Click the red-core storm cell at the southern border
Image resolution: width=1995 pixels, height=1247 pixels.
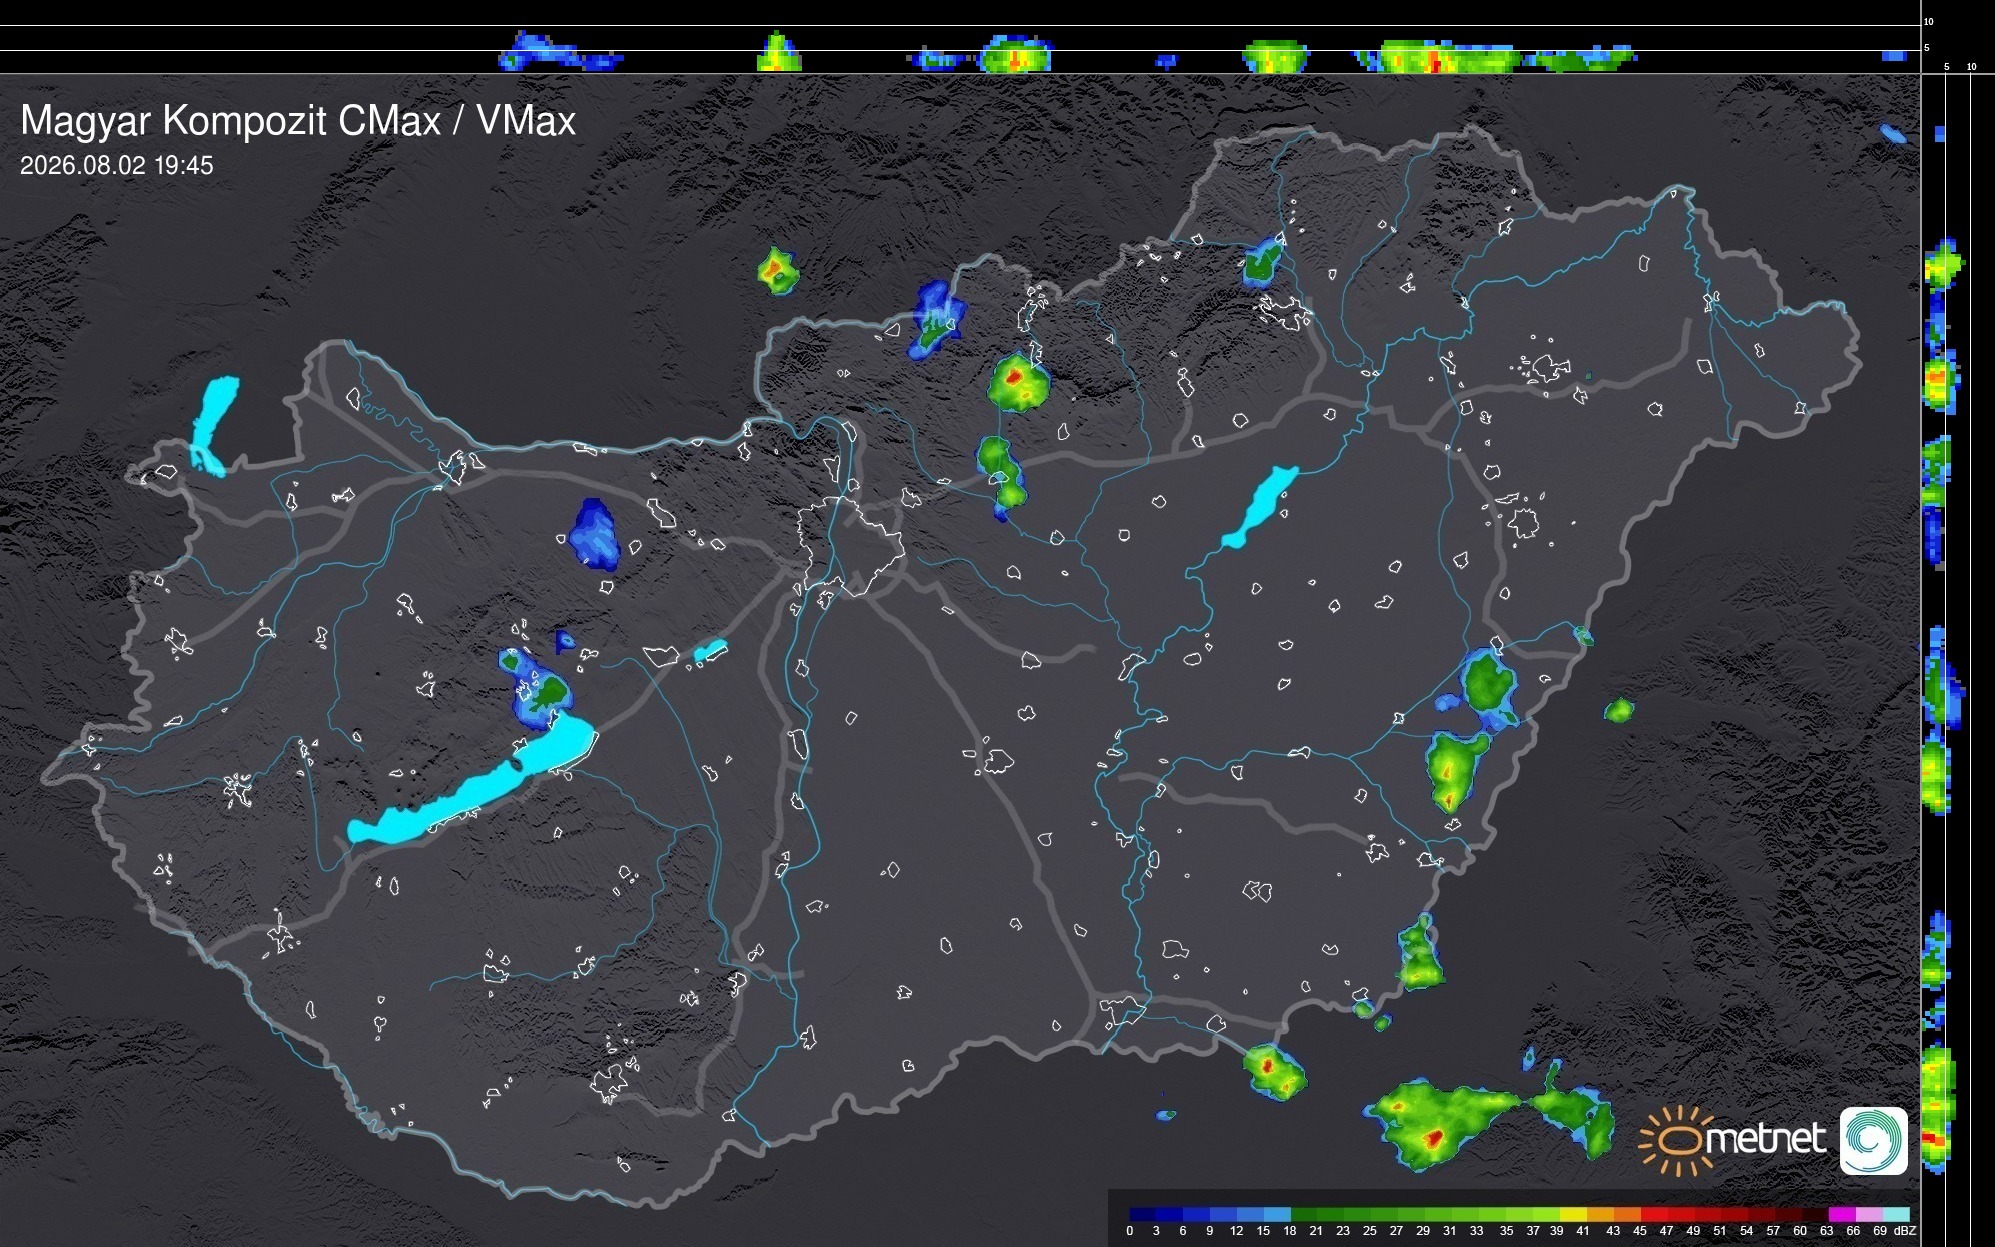(x=1273, y=1070)
